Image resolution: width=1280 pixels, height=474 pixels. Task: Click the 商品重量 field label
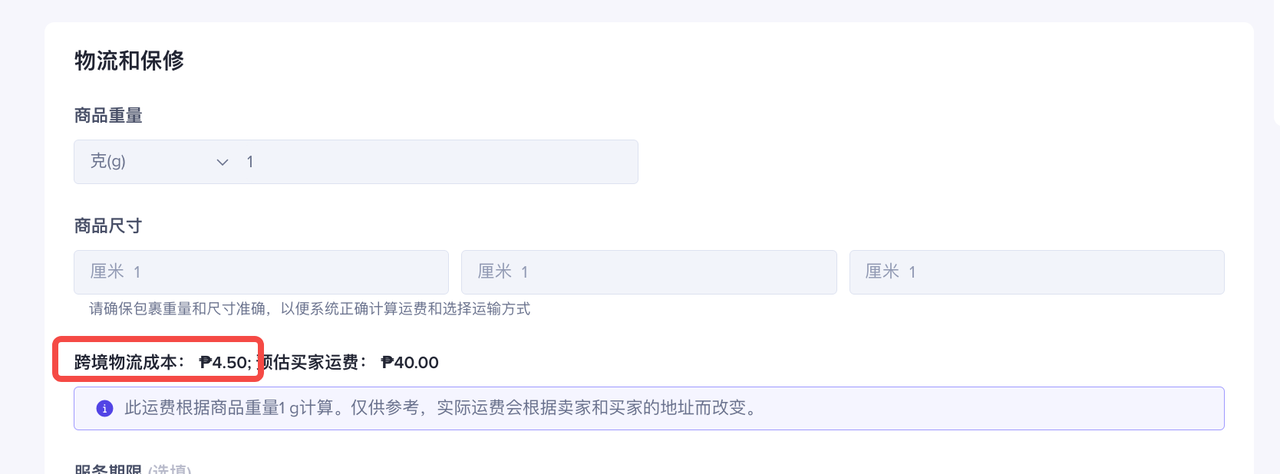tap(108, 116)
